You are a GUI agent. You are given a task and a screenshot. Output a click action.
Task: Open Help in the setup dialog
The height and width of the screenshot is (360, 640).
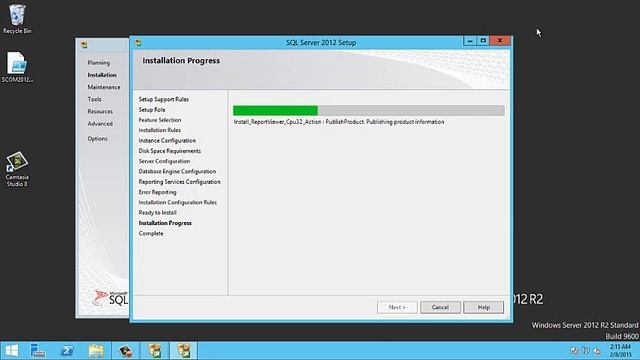(x=484, y=307)
